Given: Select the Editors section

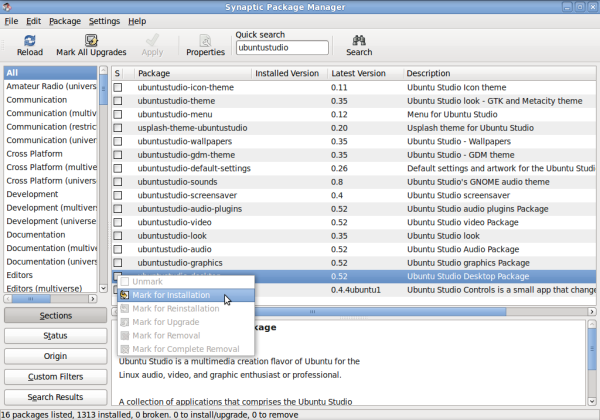Looking at the screenshot, I should pos(50,275).
